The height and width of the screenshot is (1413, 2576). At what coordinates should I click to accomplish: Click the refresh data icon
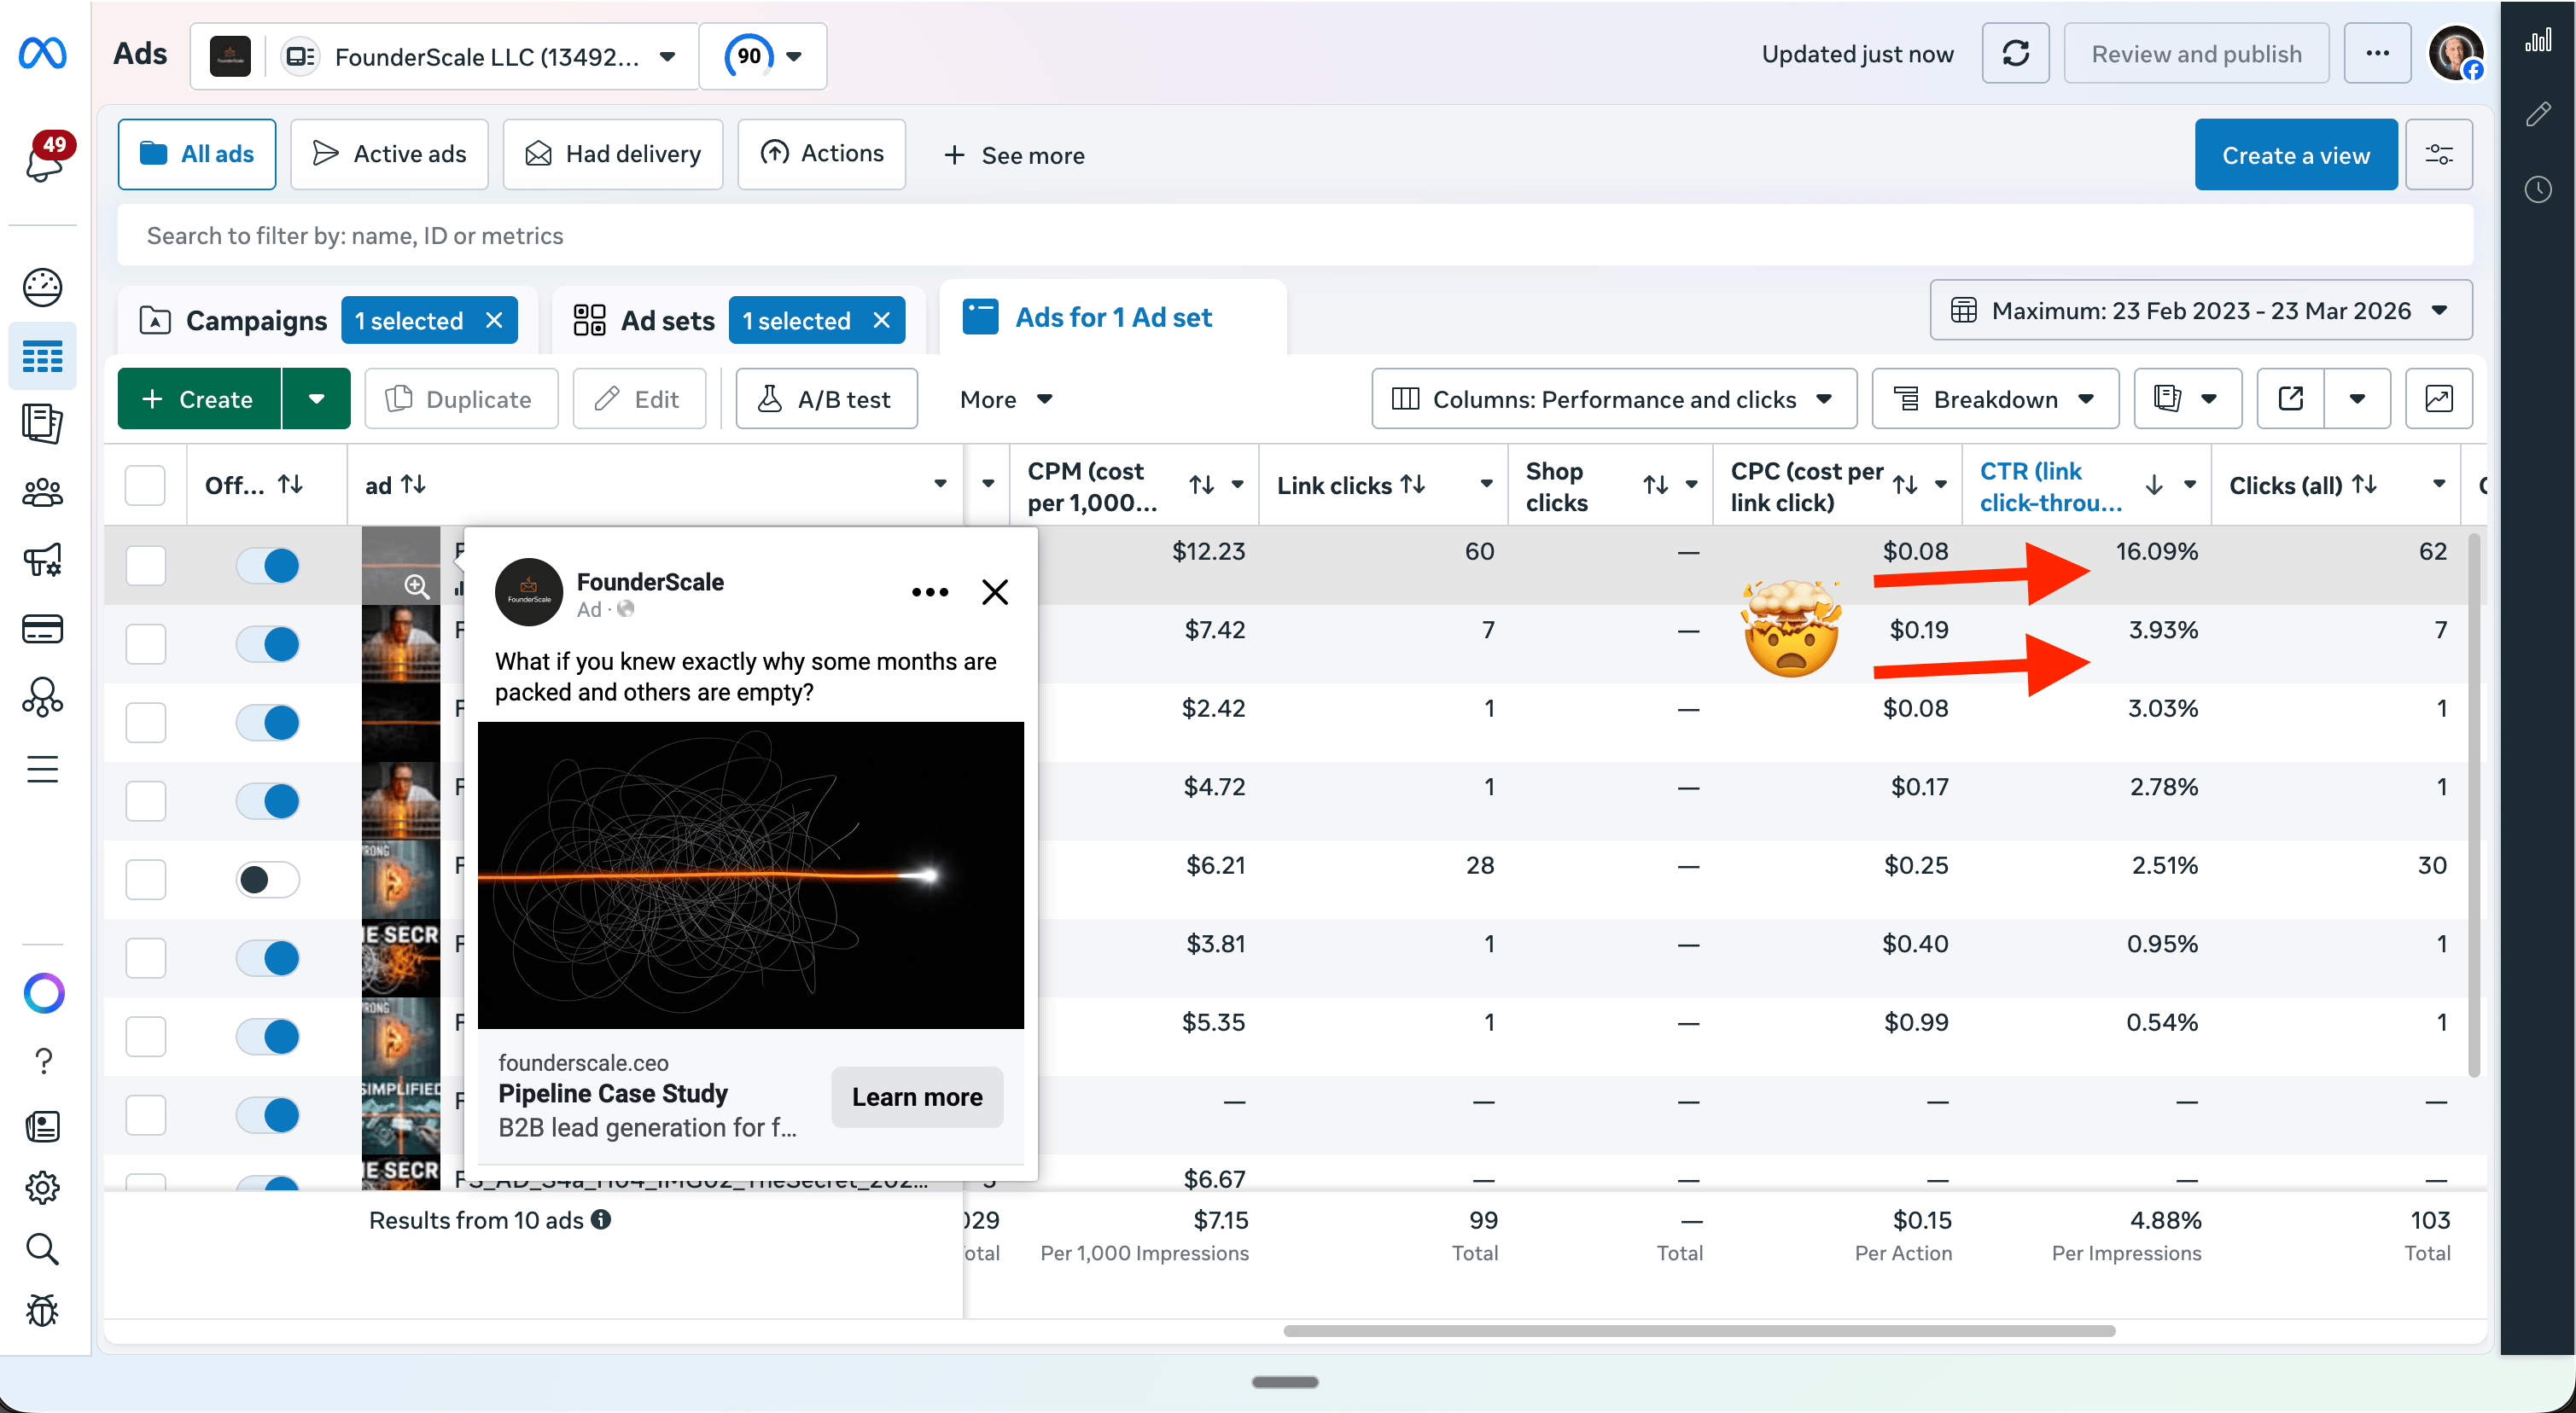(2015, 54)
